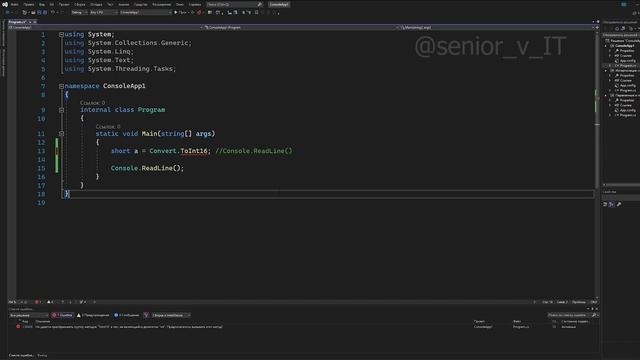
Task: Open the Вид menu
Action: pos(42,4)
